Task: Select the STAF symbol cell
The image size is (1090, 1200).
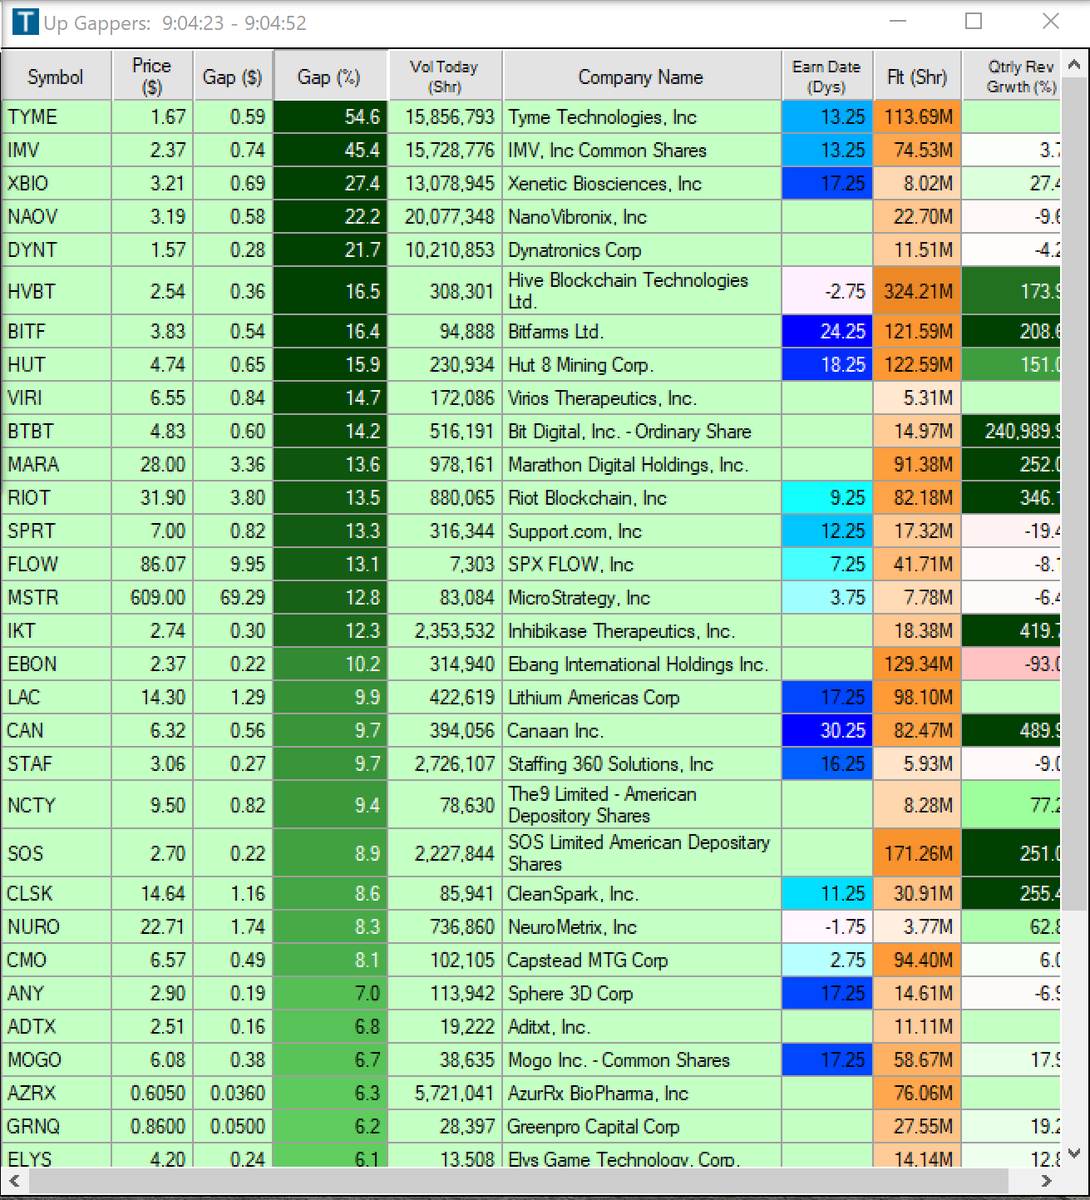Action: (x=56, y=763)
